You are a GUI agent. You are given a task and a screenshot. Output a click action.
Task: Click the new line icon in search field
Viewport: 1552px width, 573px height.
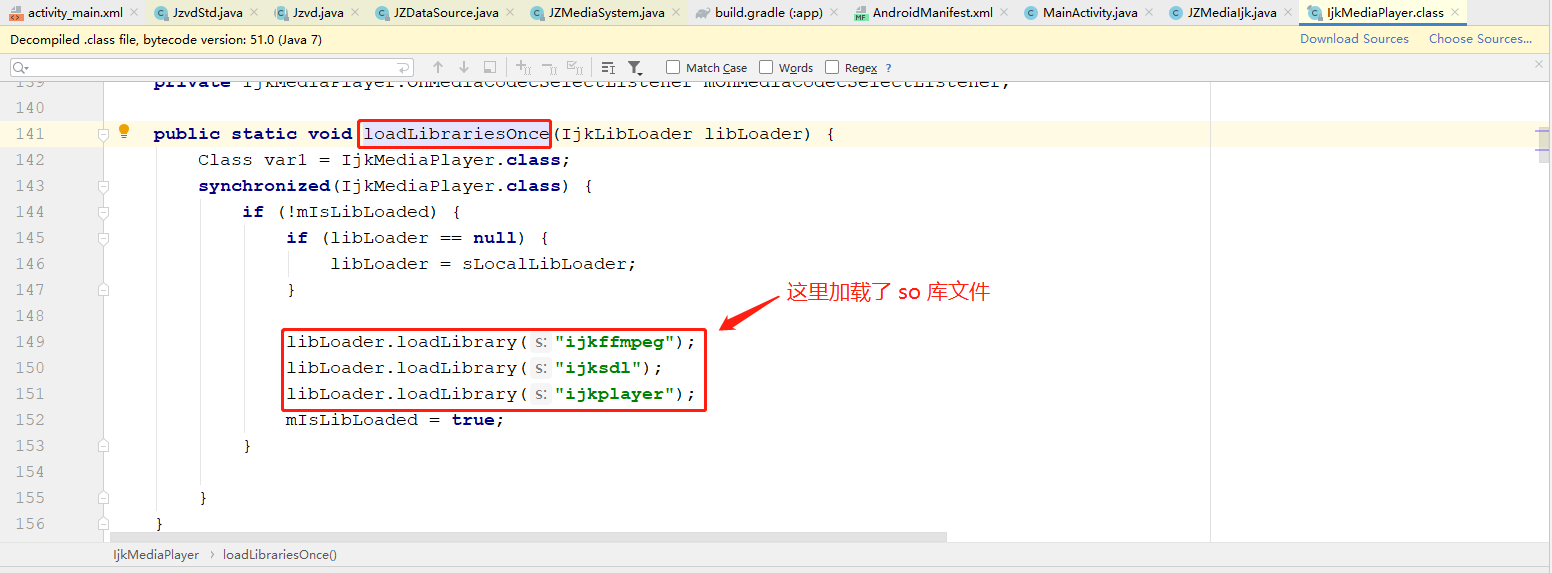click(403, 67)
